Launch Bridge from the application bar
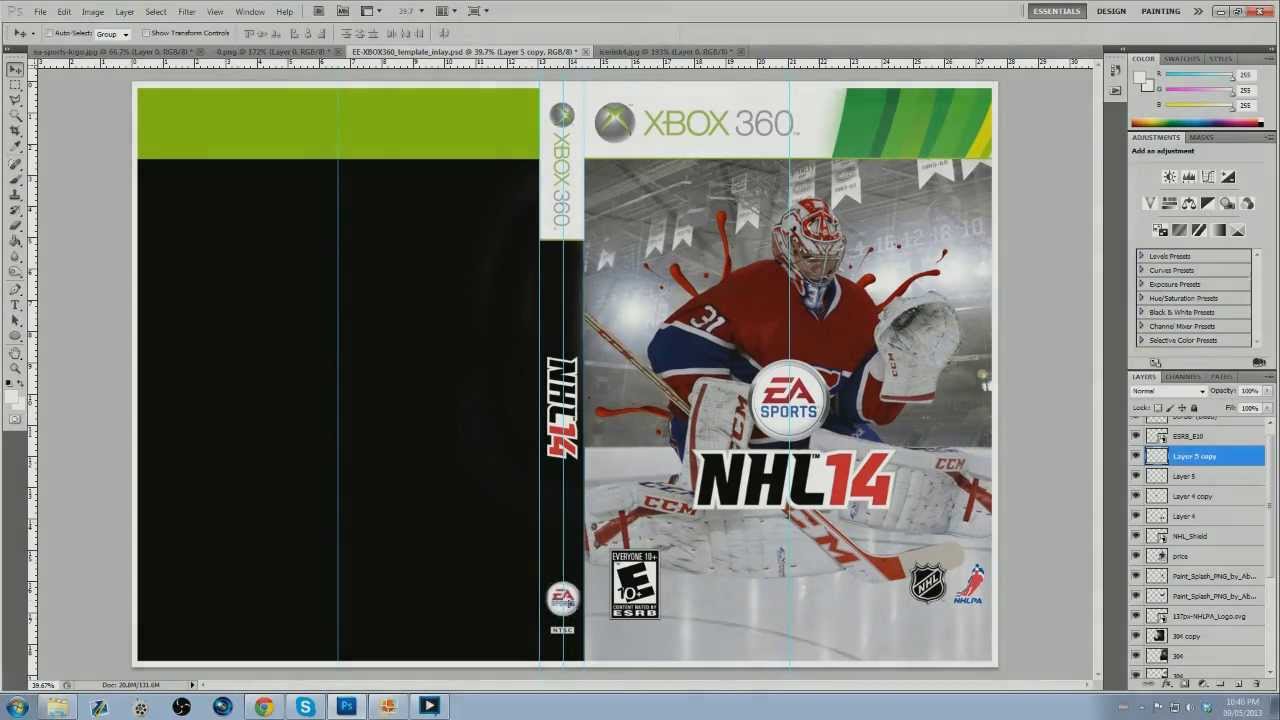 click(x=318, y=11)
